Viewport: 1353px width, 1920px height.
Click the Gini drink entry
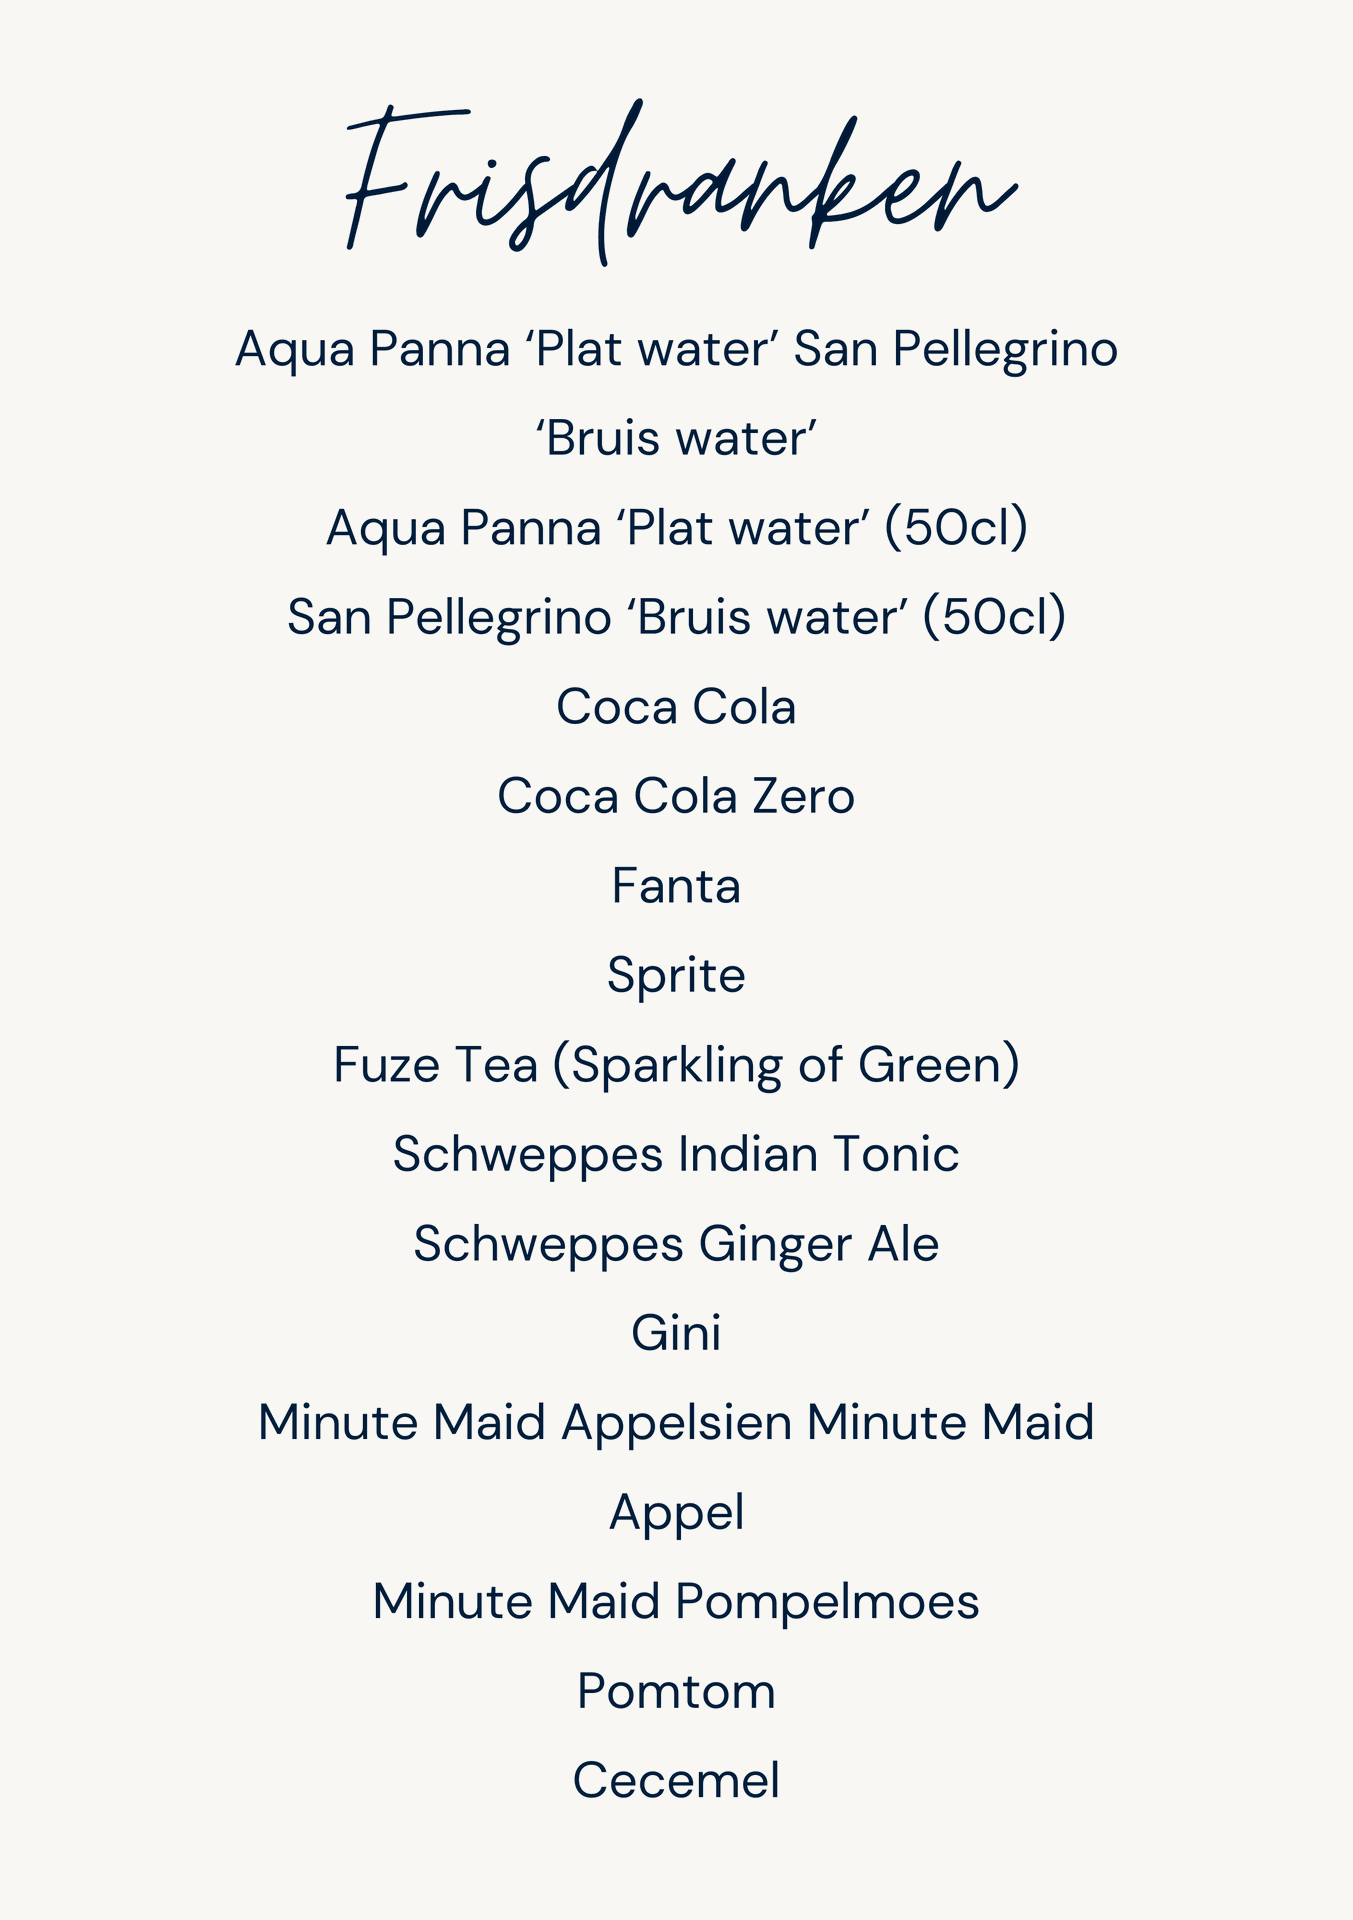tap(676, 1333)
